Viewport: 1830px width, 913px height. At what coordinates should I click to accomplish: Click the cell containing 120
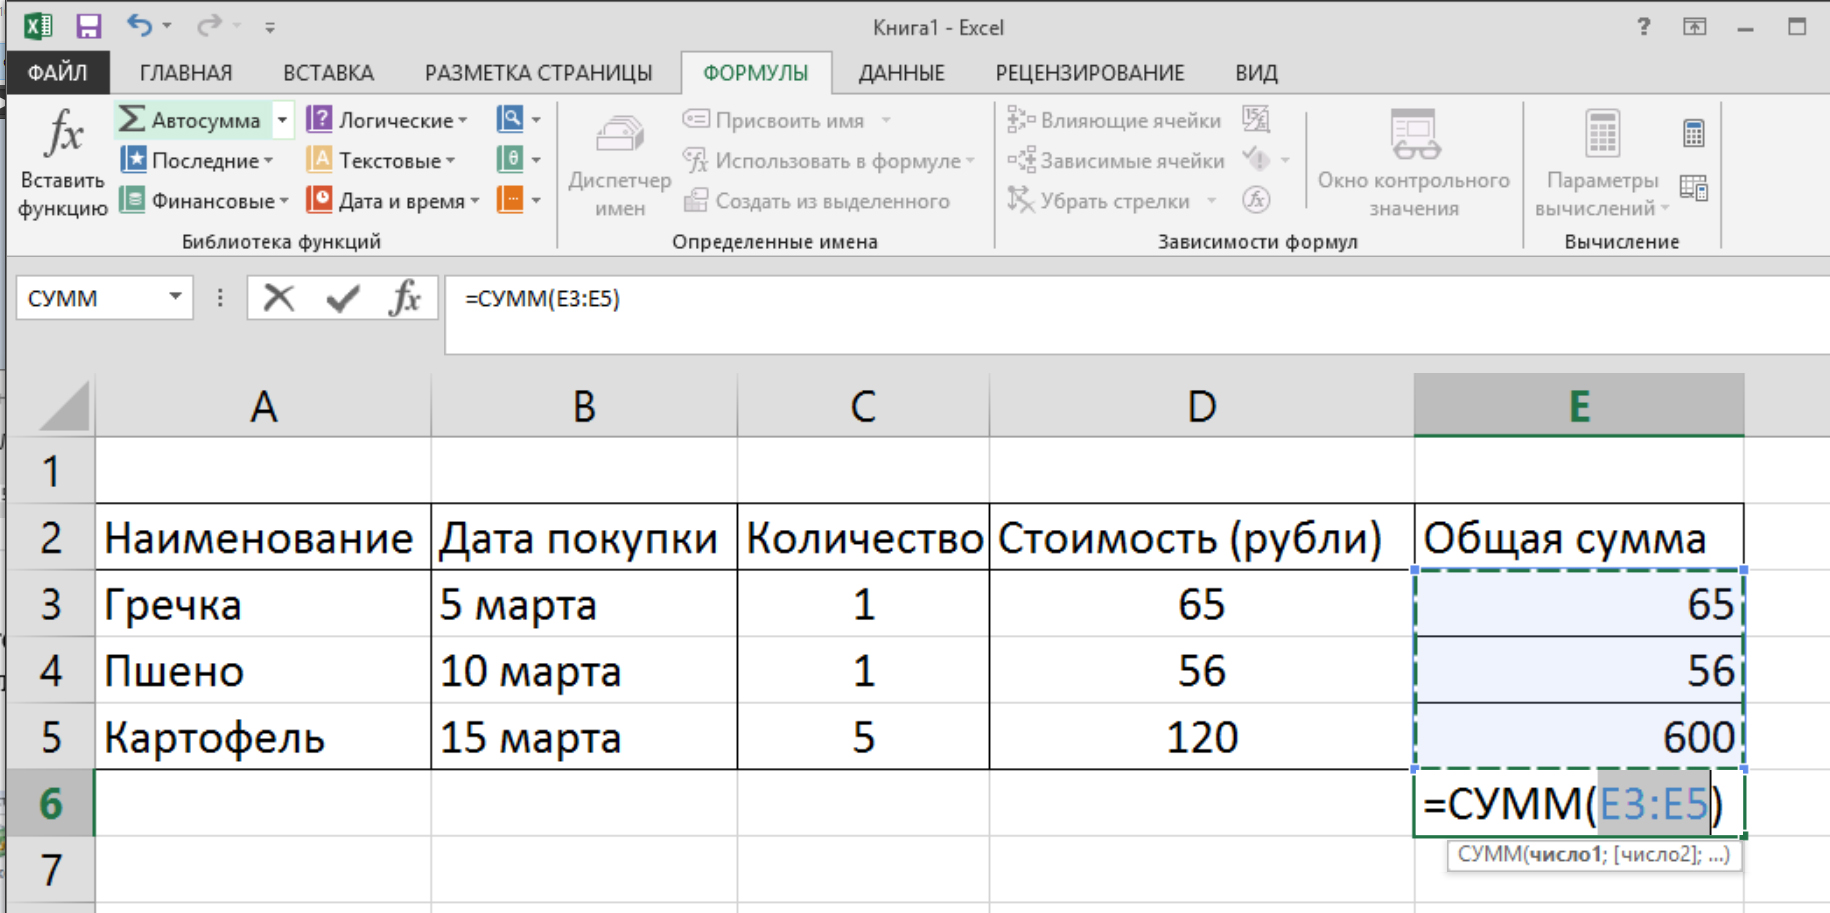pos(1201,737)
